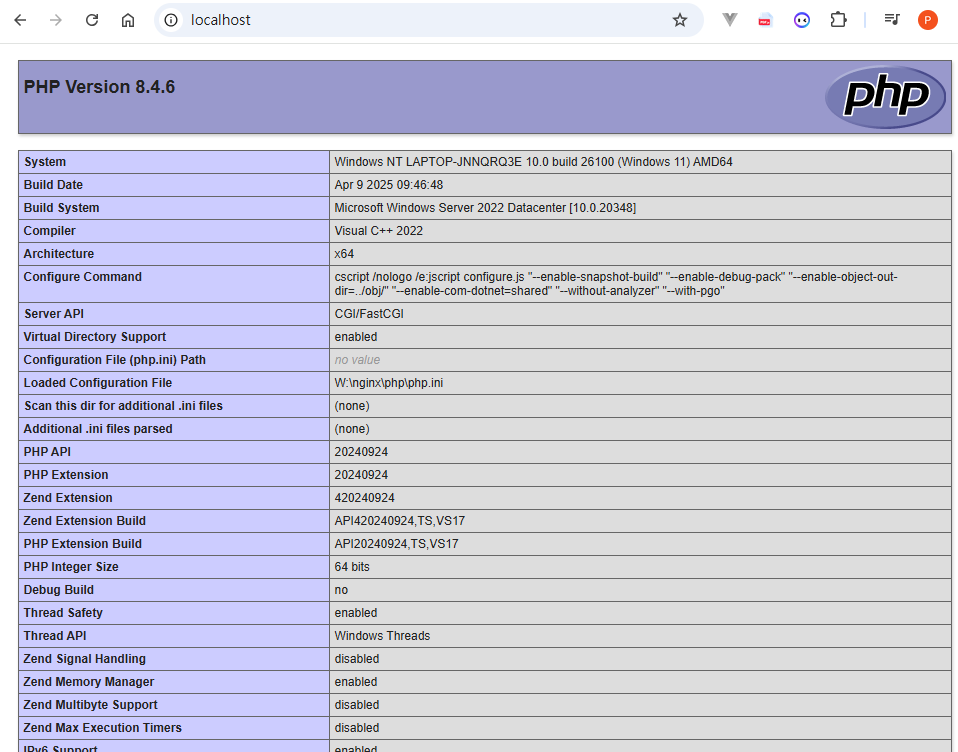Click the PHP Extension label
The height and width of the screenshot is (752, 958).
pyautogui.click(x=66, y=475)
